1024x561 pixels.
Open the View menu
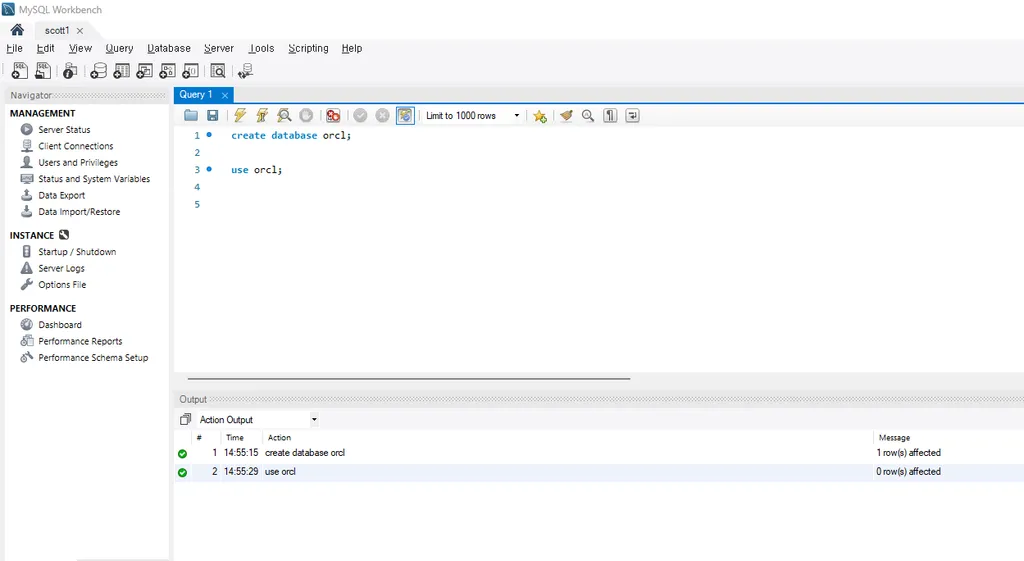[80, 48]
